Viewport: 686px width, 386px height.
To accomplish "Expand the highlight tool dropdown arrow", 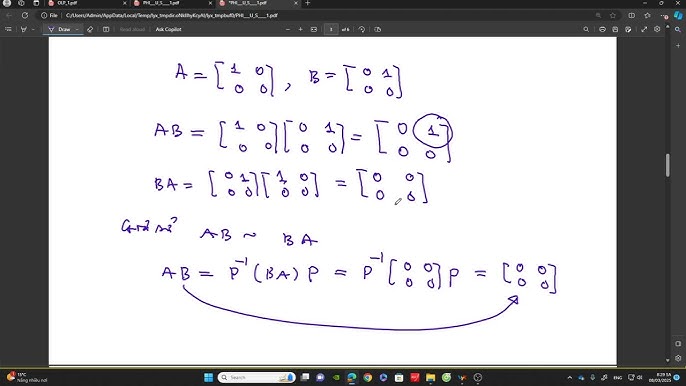I will point(33,29).
